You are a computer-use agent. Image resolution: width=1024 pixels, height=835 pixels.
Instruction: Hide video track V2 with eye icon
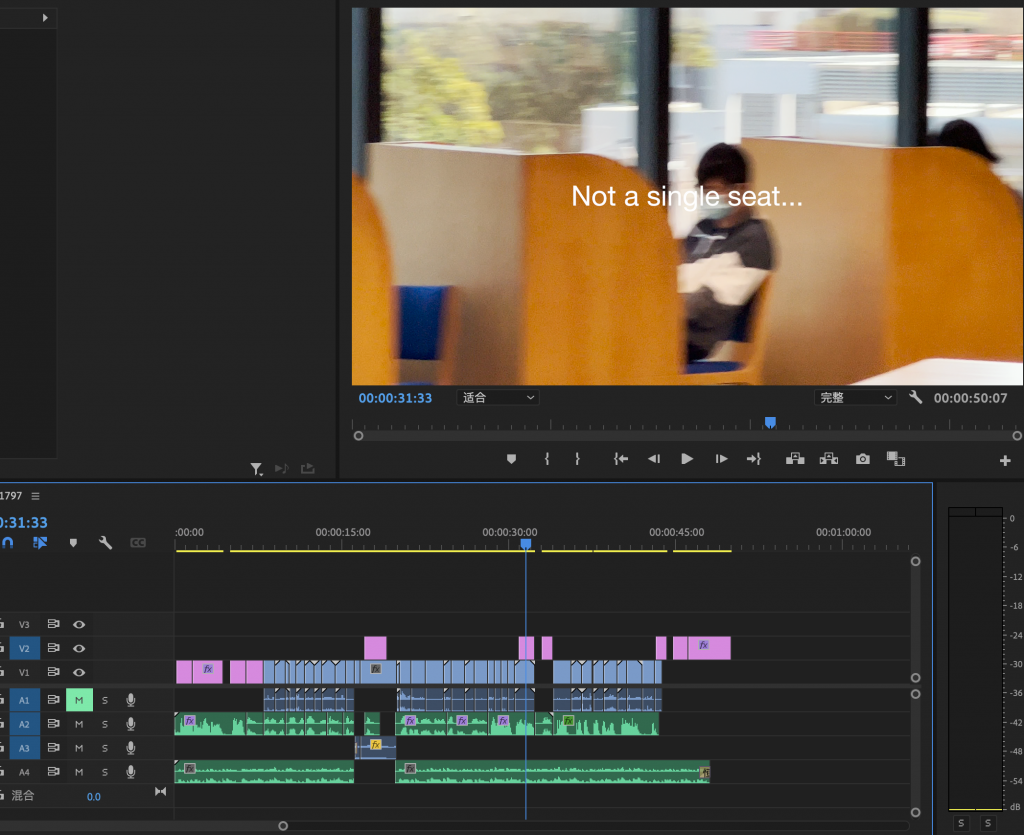tap(79, 648)
